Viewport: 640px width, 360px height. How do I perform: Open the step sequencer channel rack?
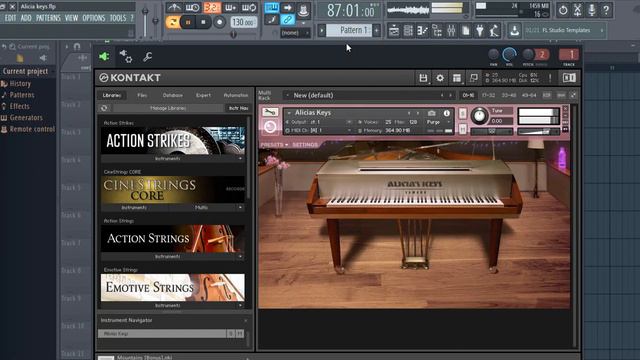408,31
